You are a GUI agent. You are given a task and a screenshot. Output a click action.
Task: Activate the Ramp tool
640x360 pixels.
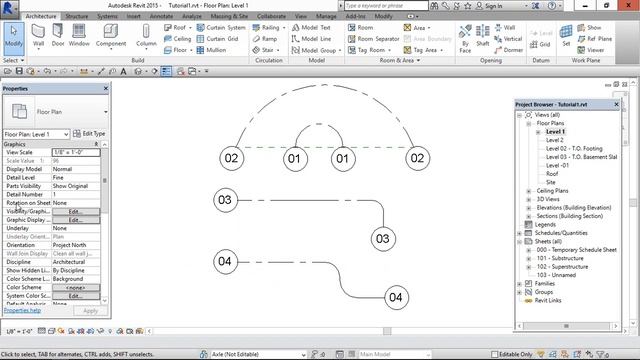point(264,39)
